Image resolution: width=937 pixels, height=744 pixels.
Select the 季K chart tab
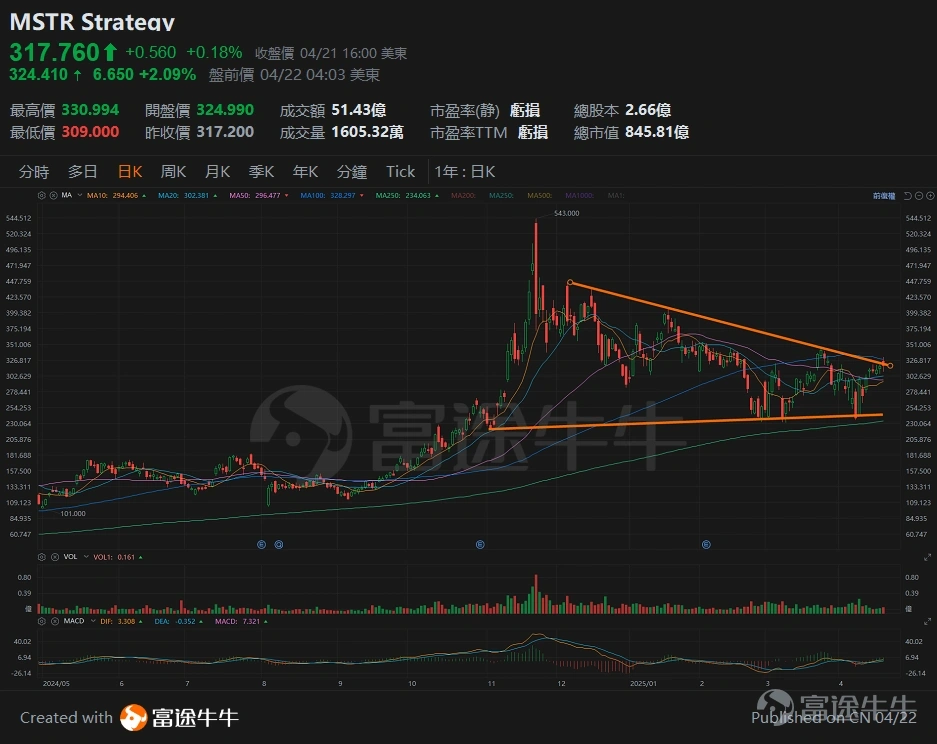(261, 172)
